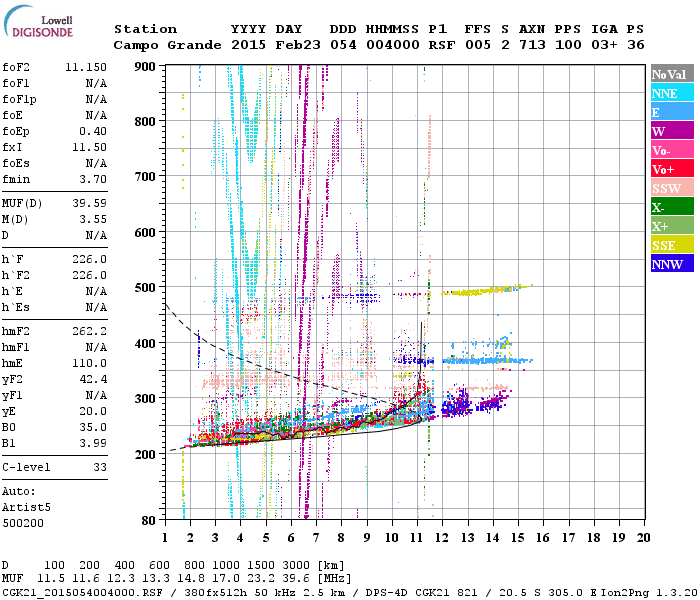This screenshot has width=700, height=600.
Task: Select the Vo- pink legend swatch
Action: (672, 150)
